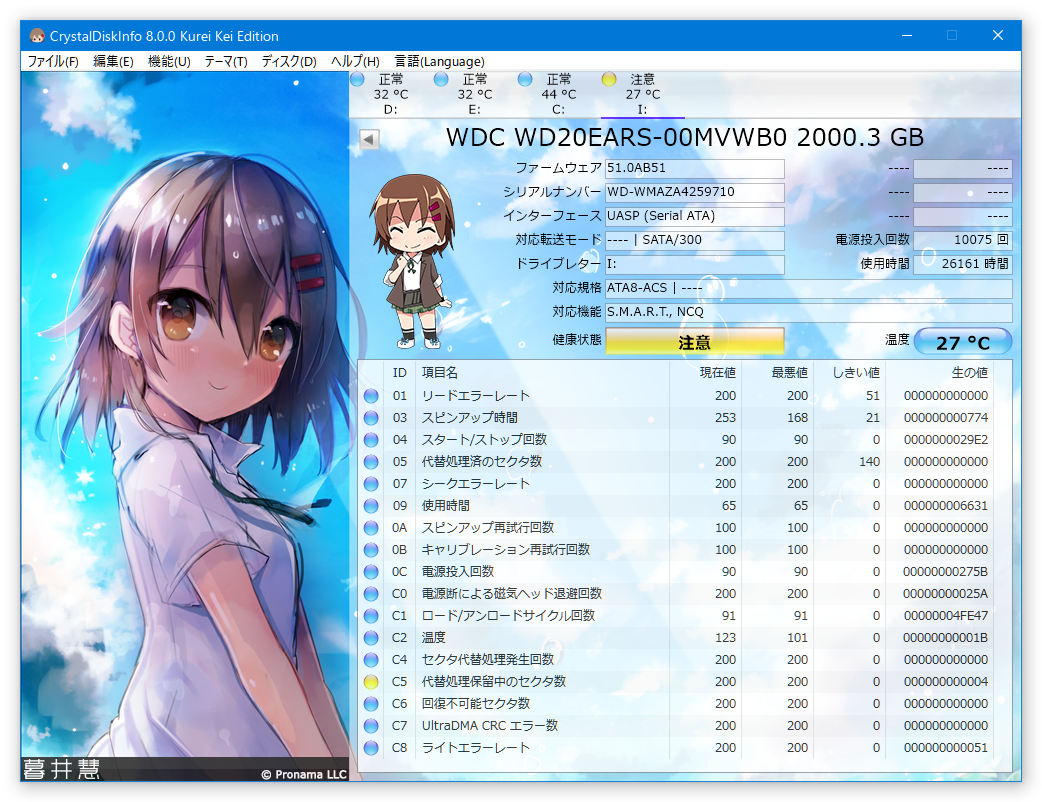Click the previous disk arrow button
Screen dimensions: 1042x802
tap(369, 139)
